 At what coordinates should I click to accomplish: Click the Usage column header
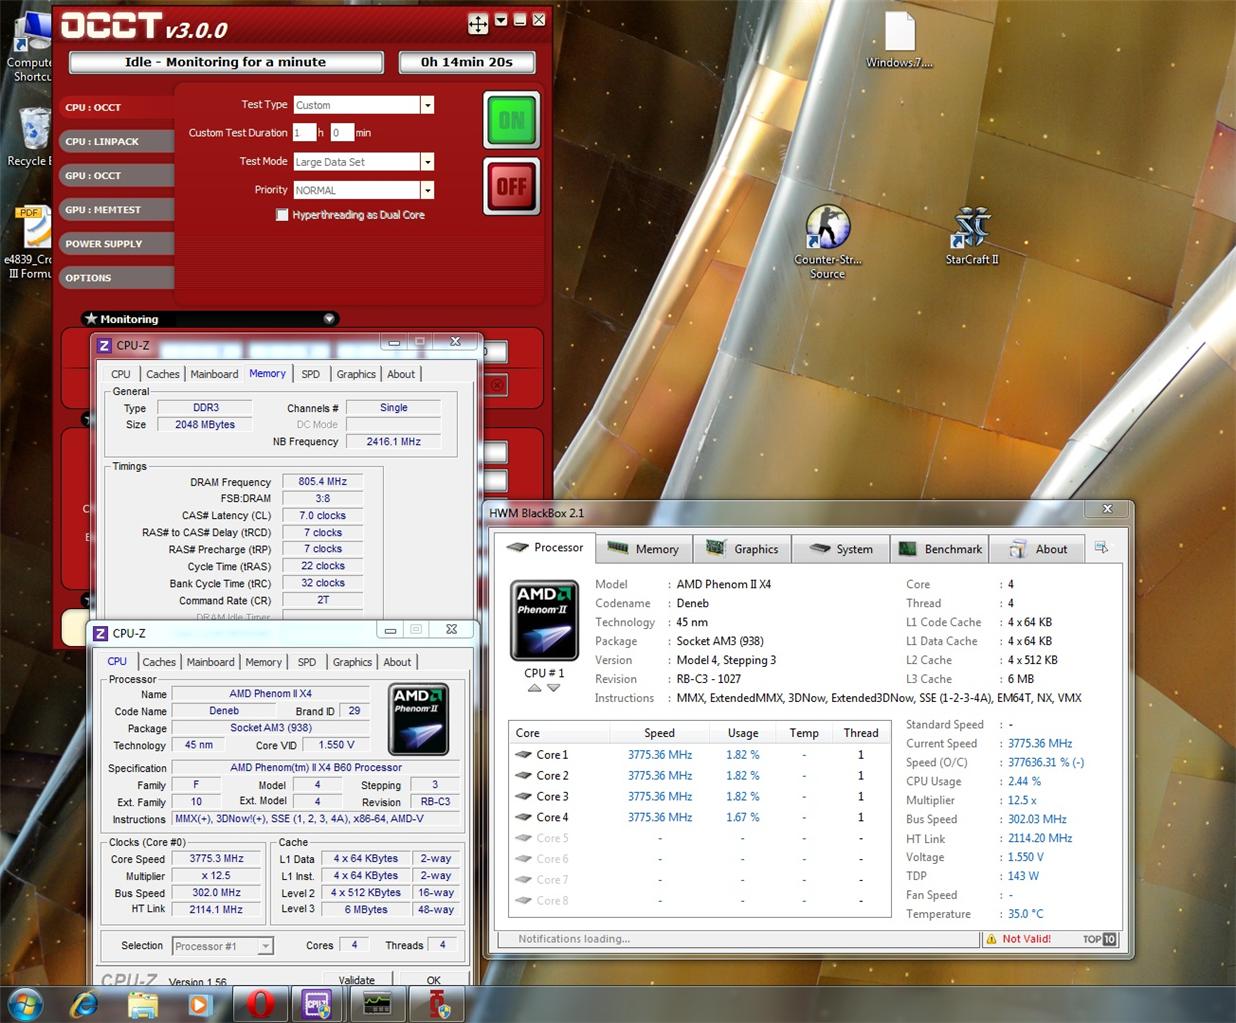point(743,733)
